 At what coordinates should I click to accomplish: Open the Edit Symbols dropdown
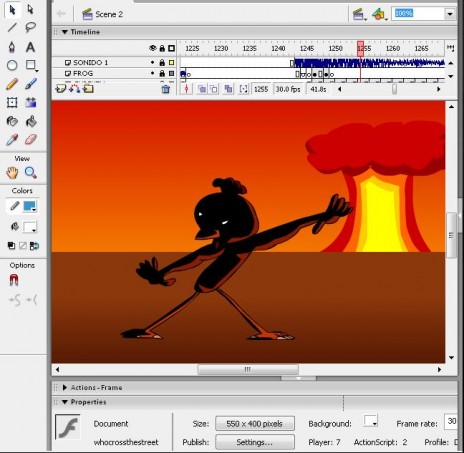[379, 14]
